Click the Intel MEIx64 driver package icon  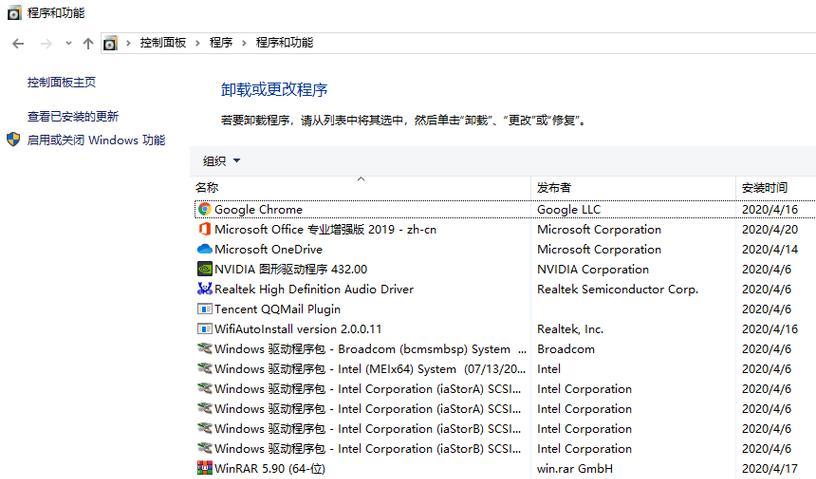pos(205,368)
